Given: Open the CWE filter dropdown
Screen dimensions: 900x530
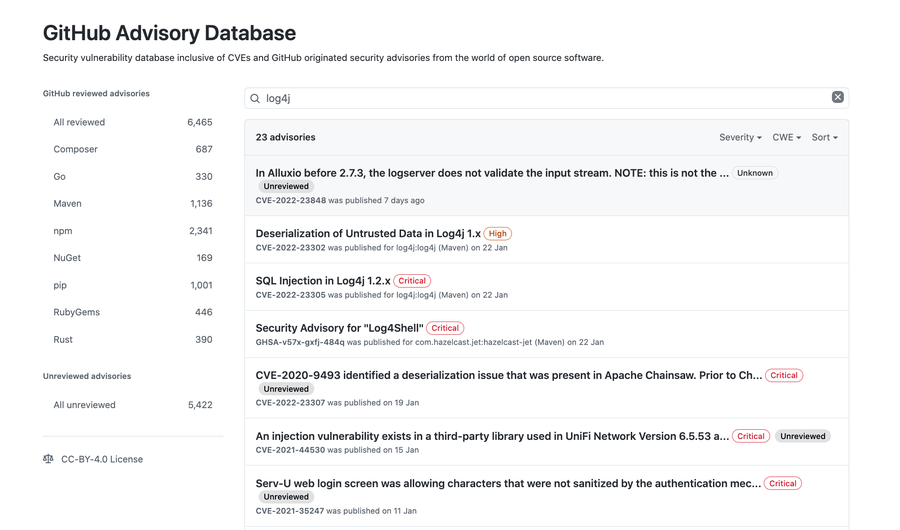Looking at the screenshot, I should tap(786, 137).
